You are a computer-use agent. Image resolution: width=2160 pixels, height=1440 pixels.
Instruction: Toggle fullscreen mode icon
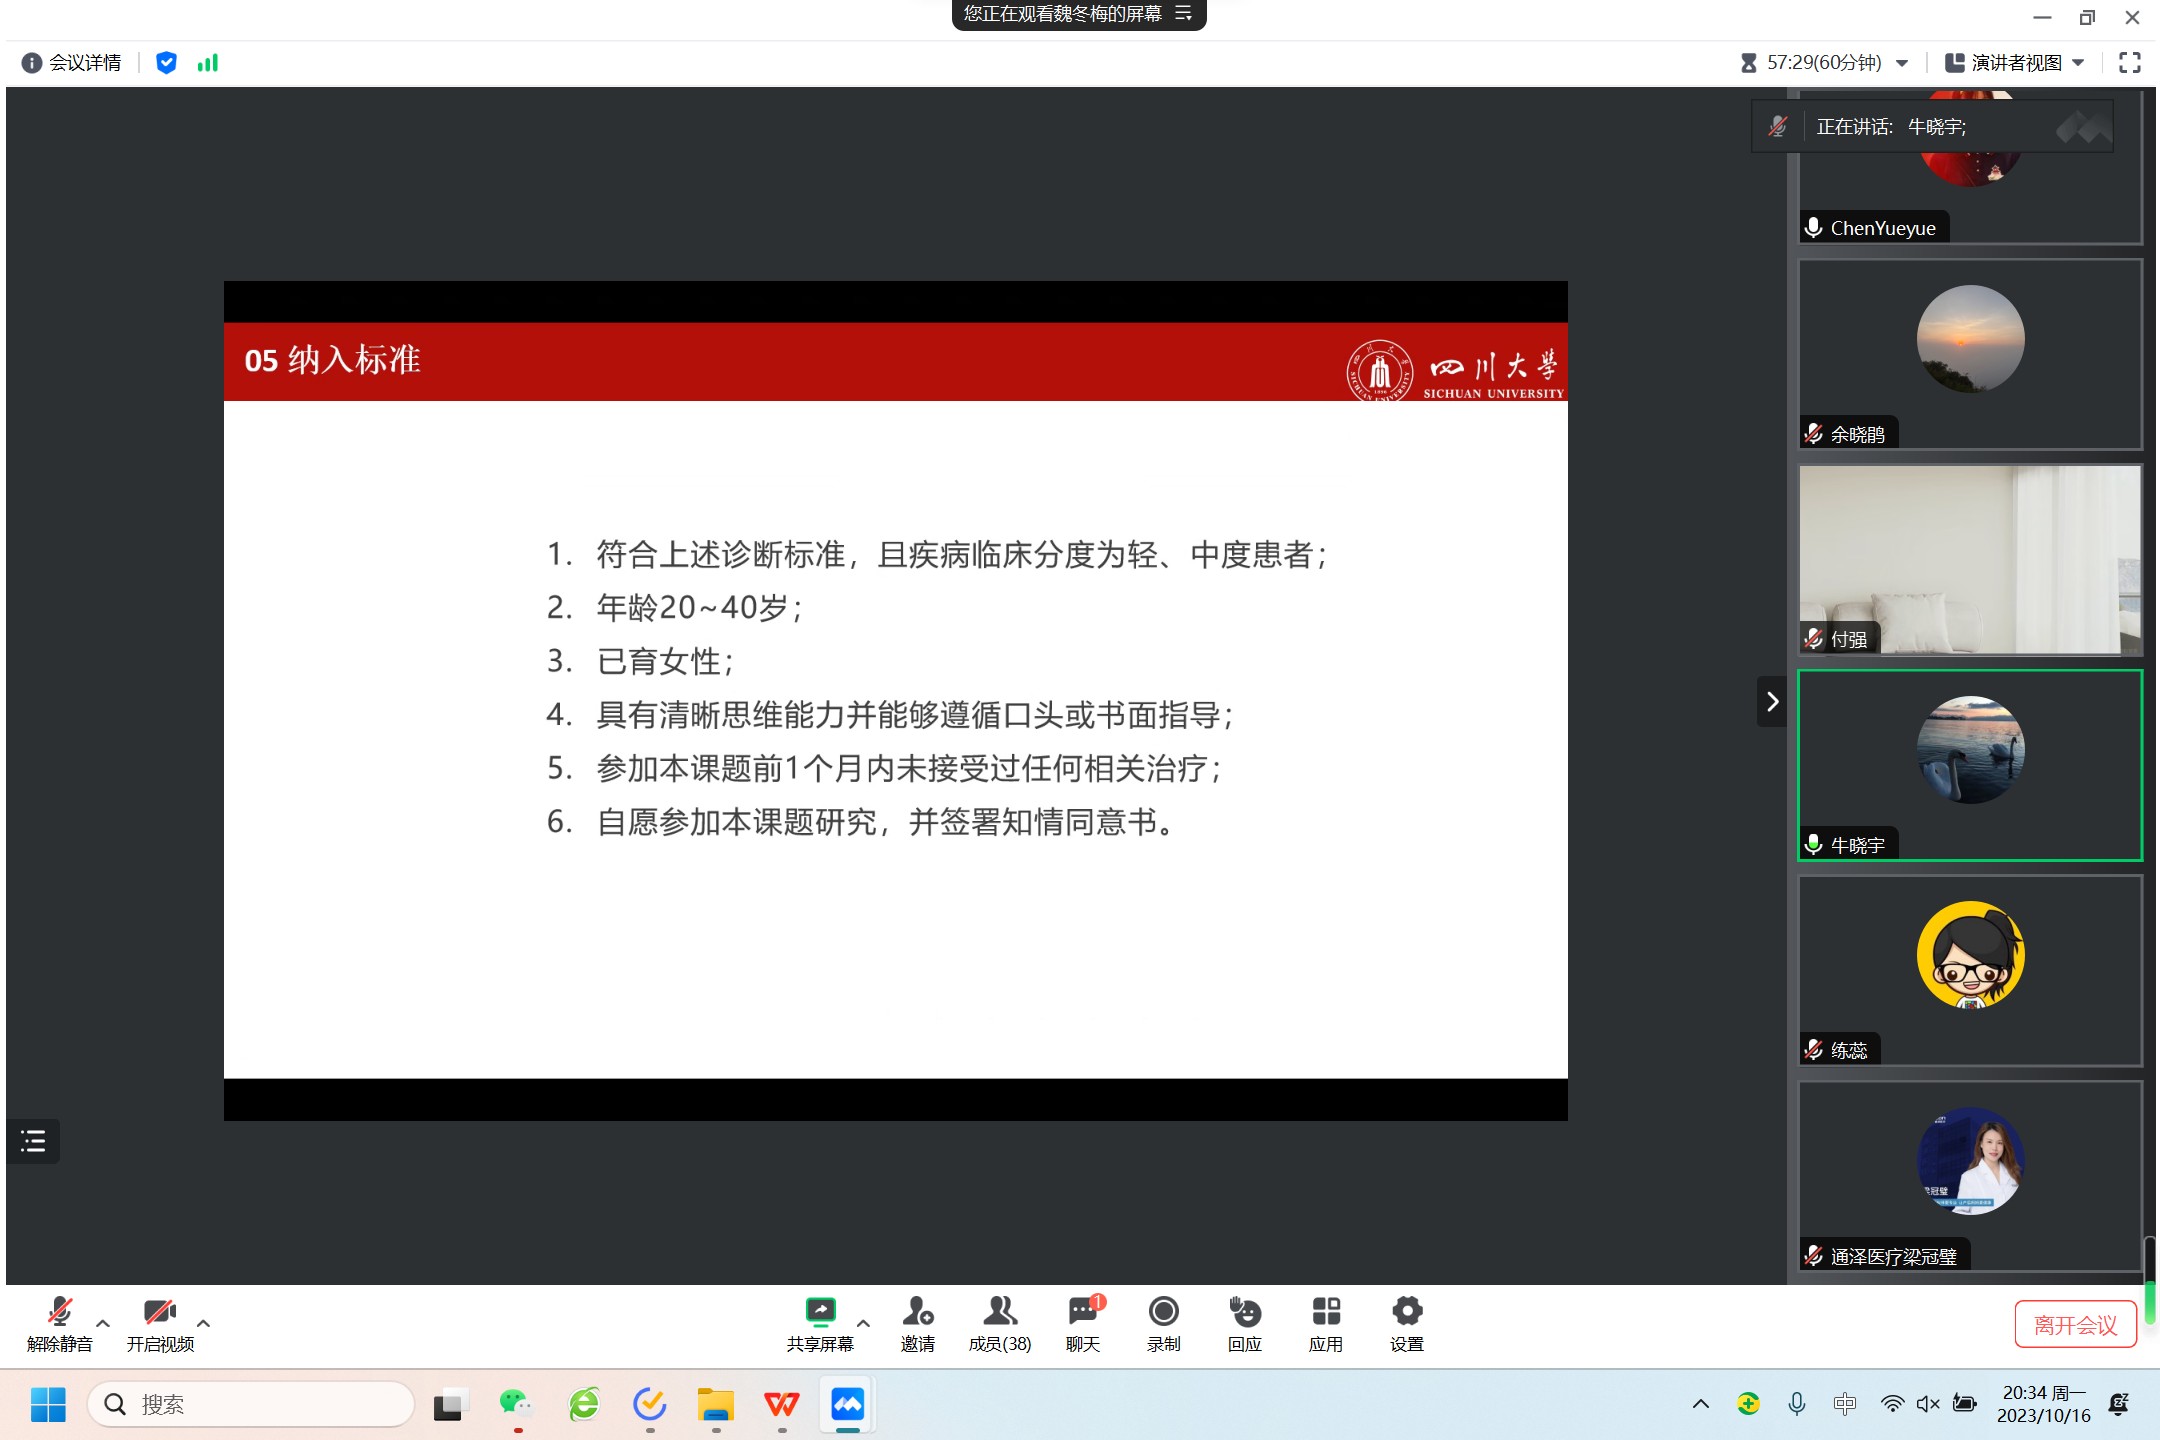pos(2129,63)
